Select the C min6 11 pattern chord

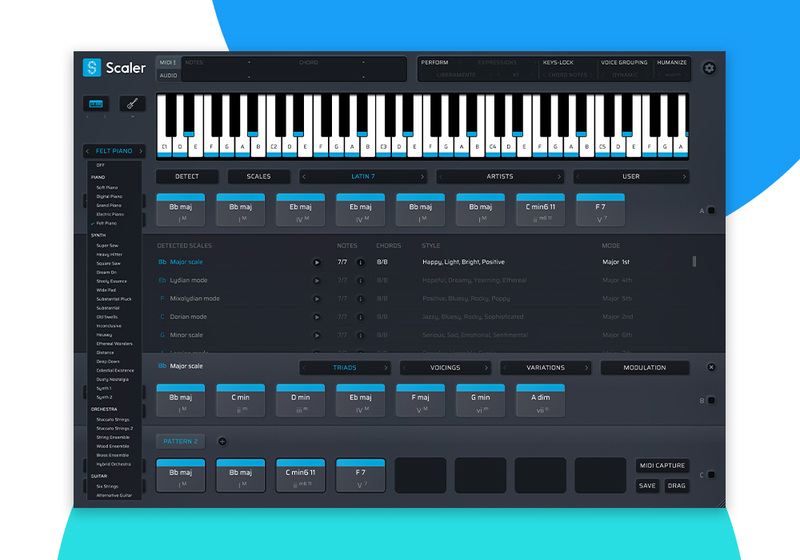[x=301, y=475]
